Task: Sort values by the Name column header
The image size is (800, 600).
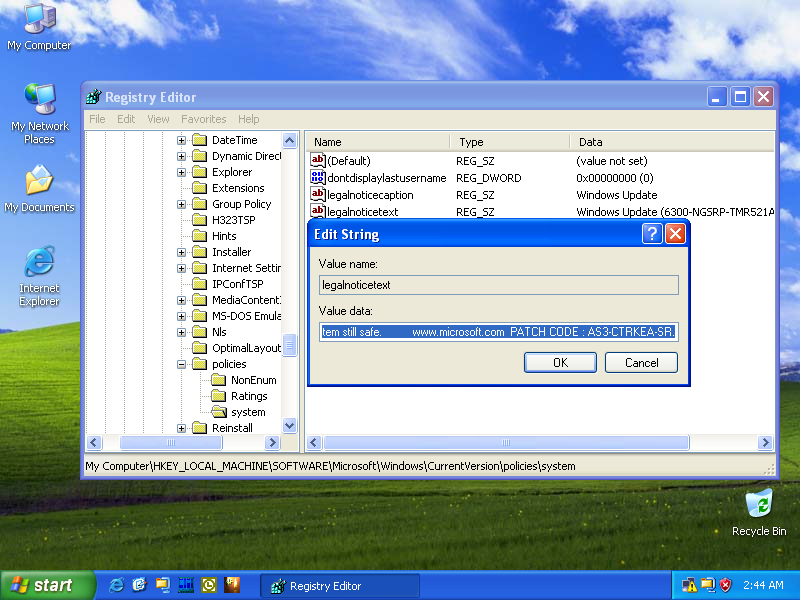Action: (378, 142)
